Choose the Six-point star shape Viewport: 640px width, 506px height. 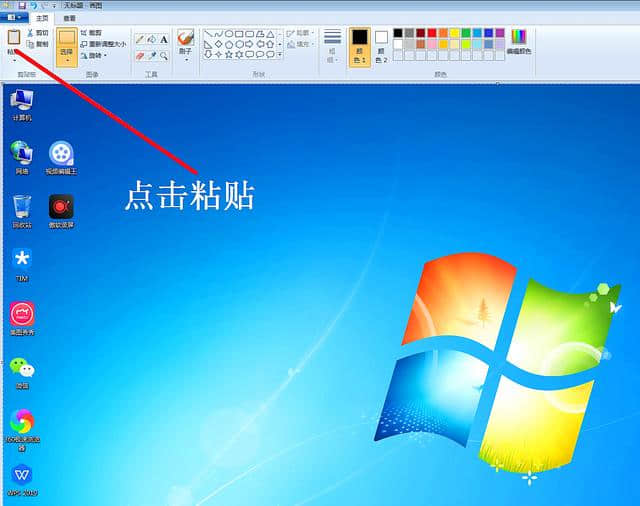pos(239,54)
